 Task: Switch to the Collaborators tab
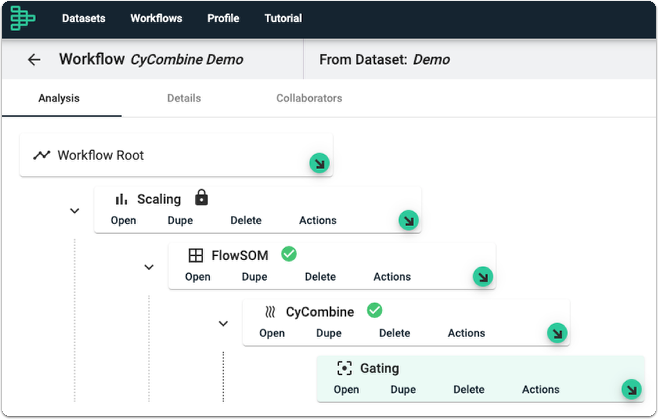[309, 98]
